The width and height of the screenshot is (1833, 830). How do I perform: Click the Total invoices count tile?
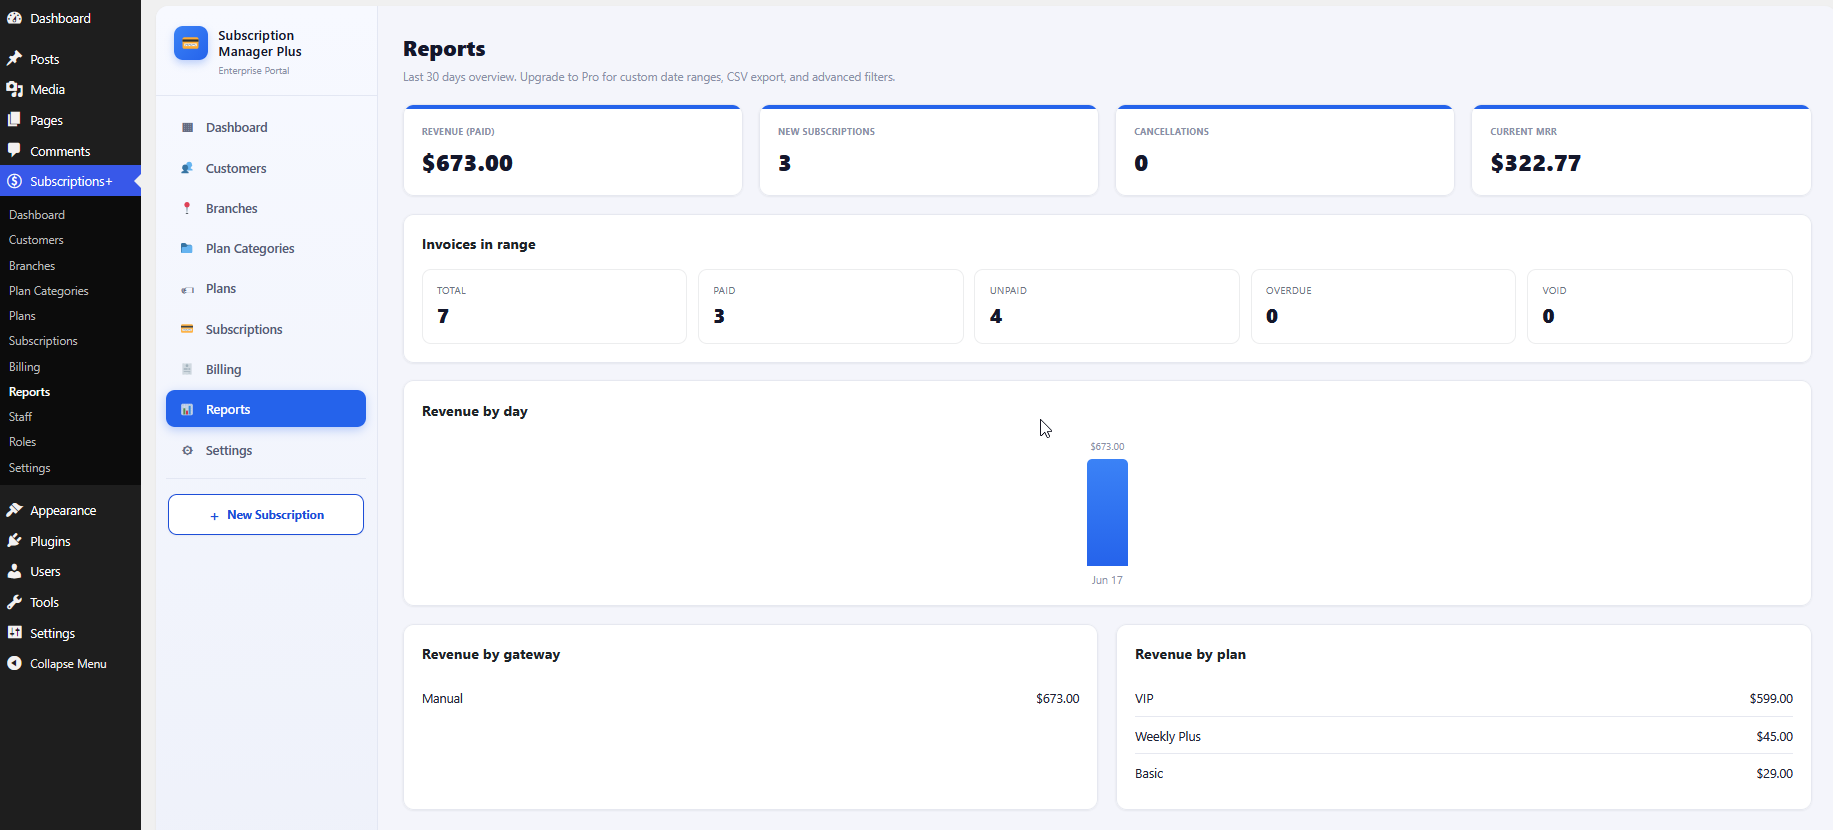554,306
